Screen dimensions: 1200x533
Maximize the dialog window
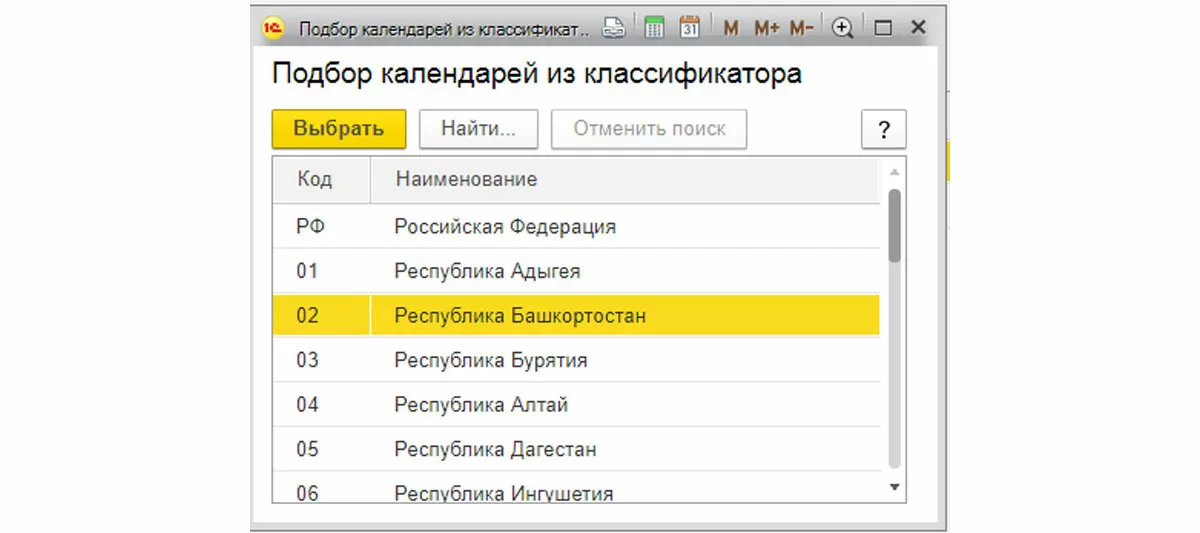coord(882,29)
